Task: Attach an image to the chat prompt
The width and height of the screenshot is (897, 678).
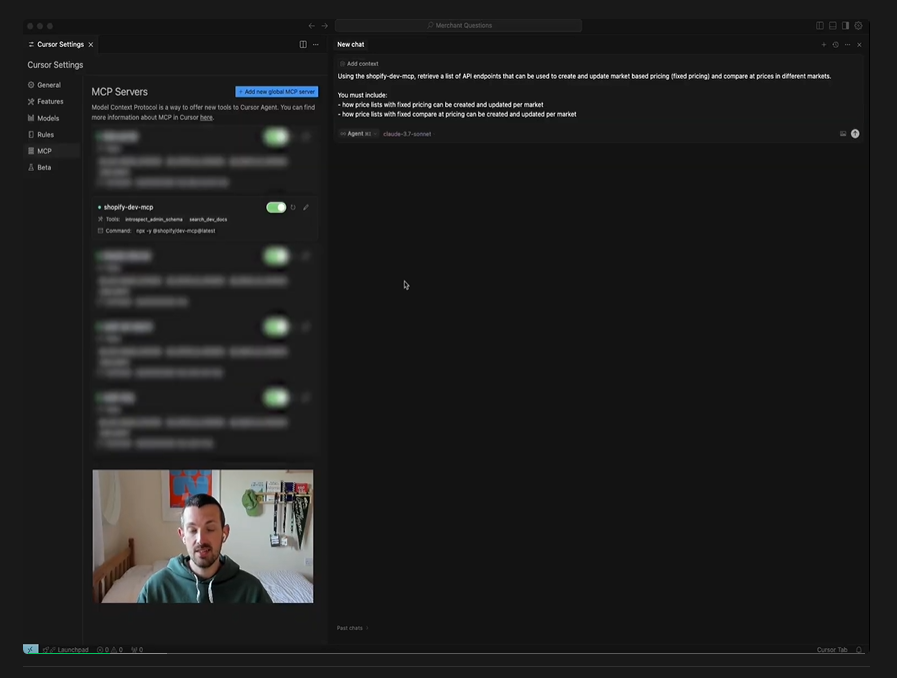Action: (x=843, y=133)
